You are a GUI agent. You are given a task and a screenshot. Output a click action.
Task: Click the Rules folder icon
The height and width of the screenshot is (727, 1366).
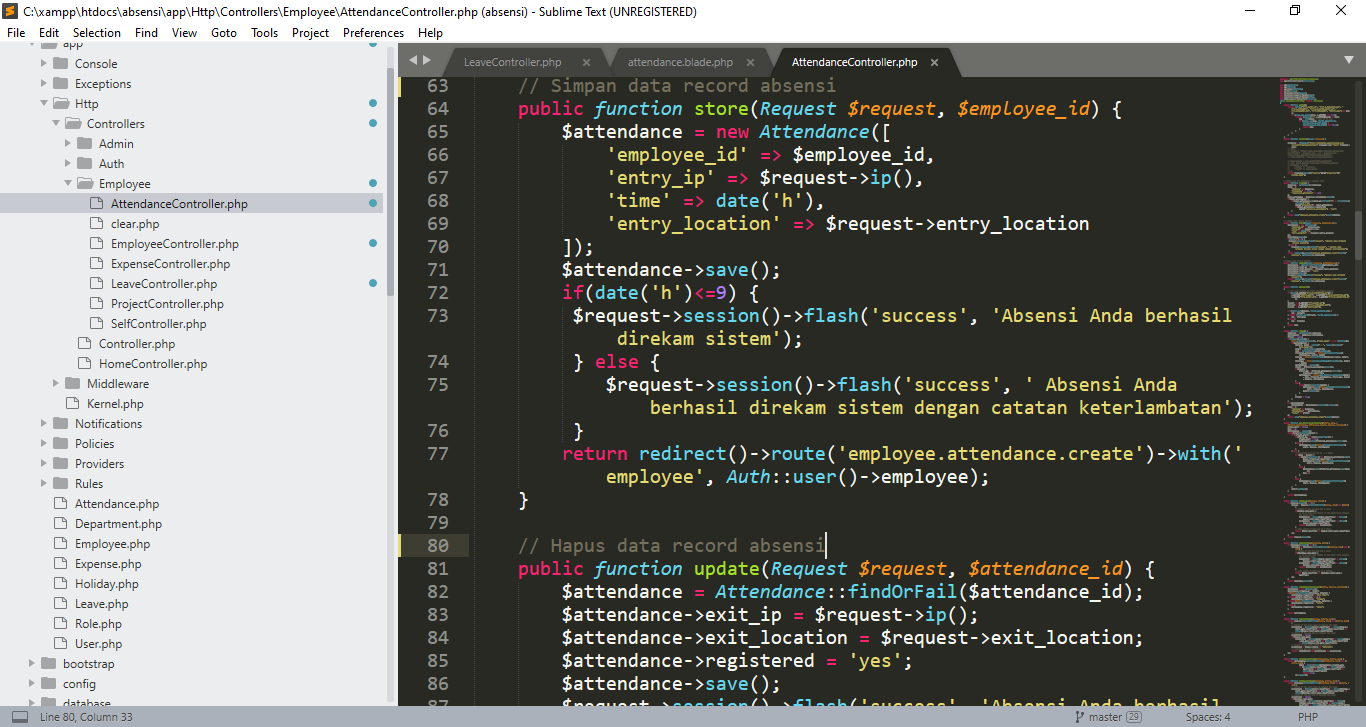click(x=61, y=483)
